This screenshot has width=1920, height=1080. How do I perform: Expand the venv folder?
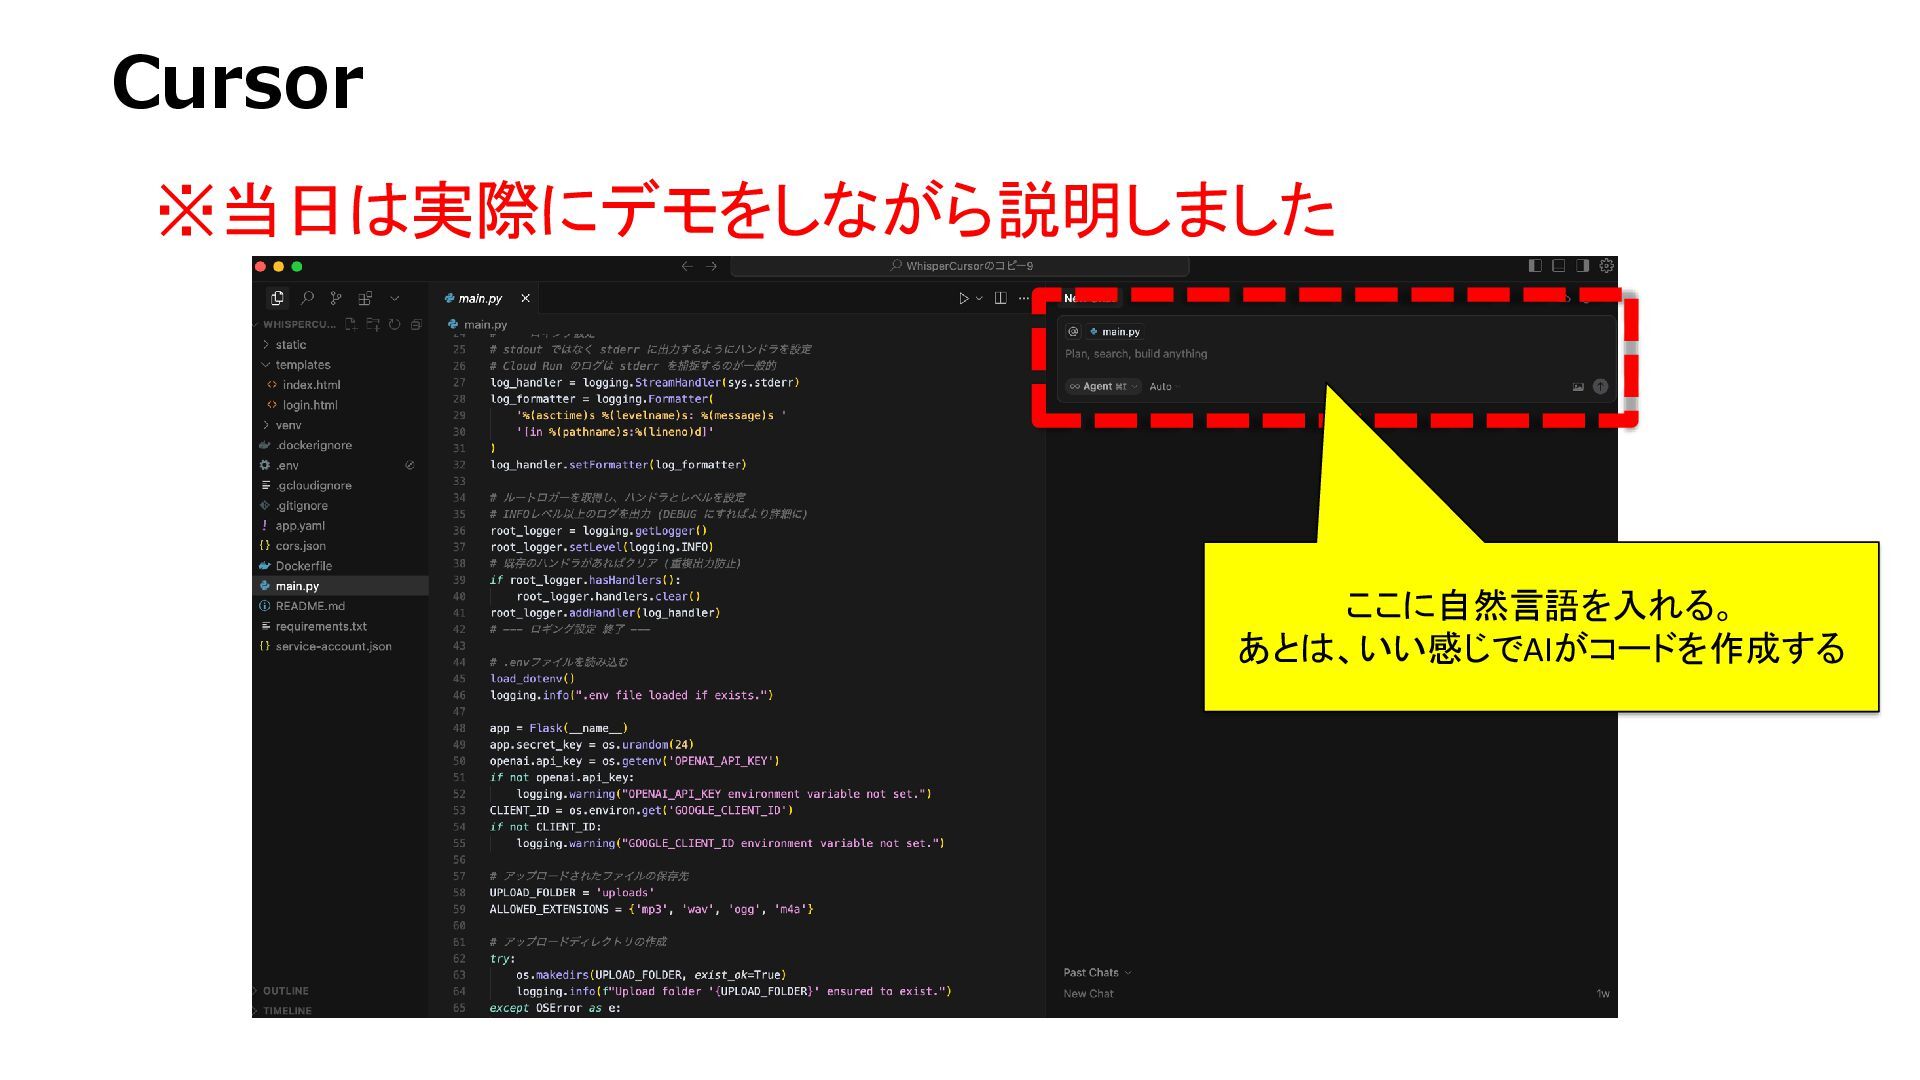click(340, 425)
